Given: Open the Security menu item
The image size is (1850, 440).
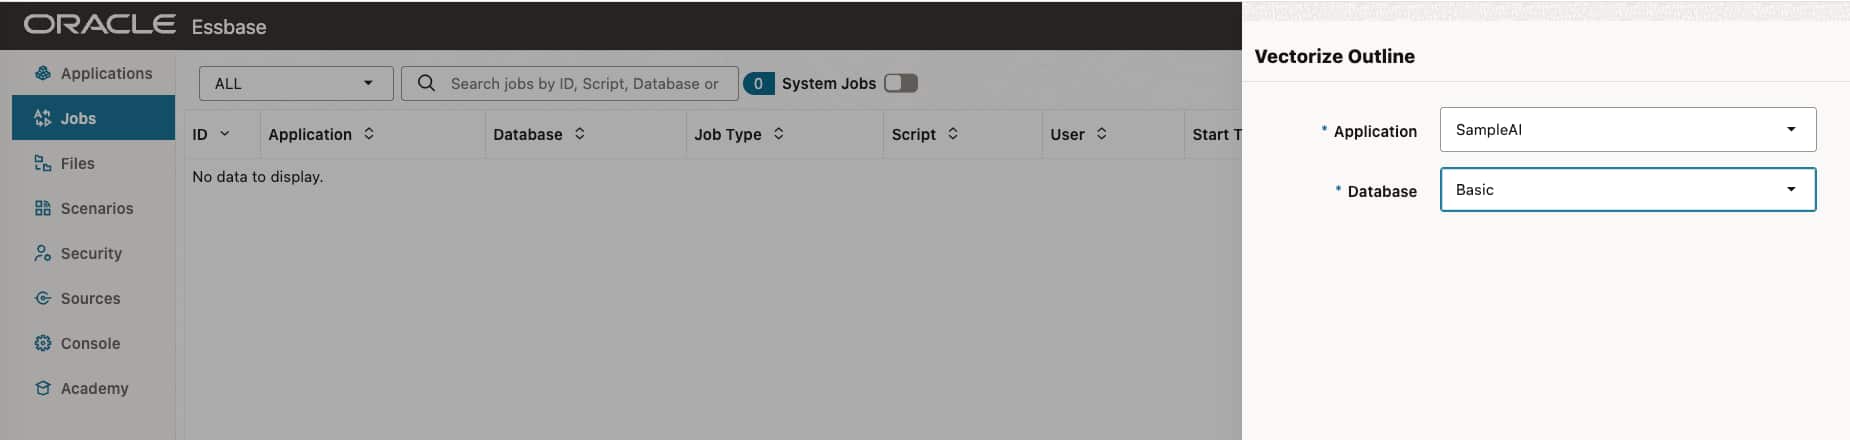Looking at the screenshot, I should pos(91,253).
